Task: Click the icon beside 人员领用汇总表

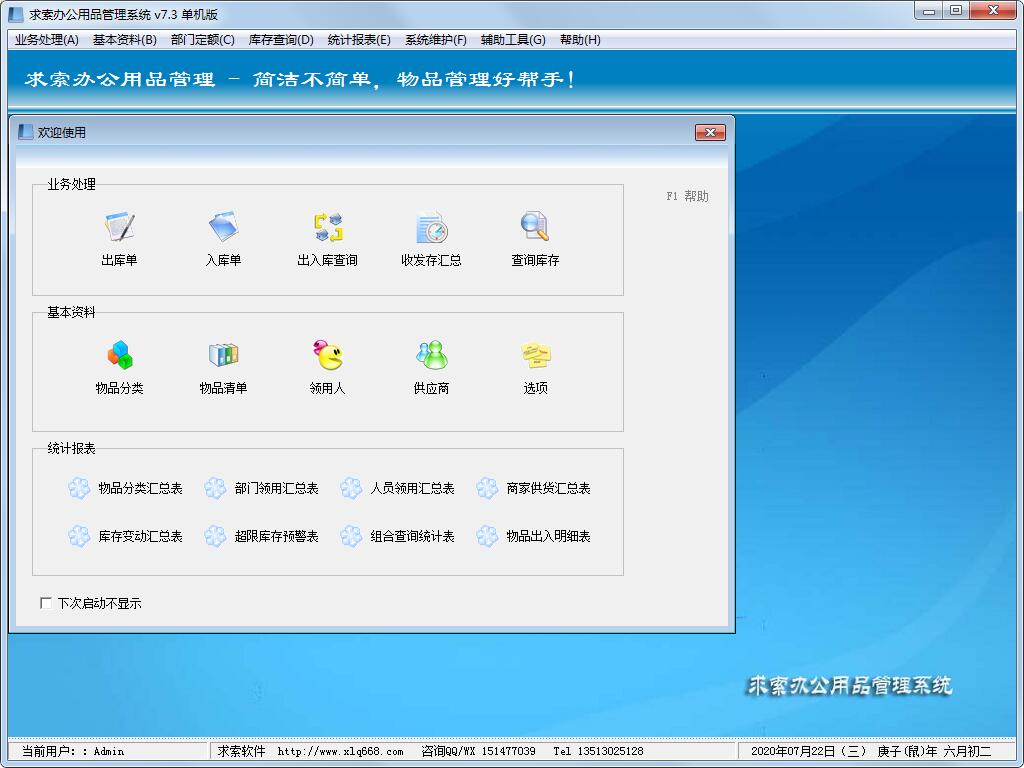Action: 351,488
